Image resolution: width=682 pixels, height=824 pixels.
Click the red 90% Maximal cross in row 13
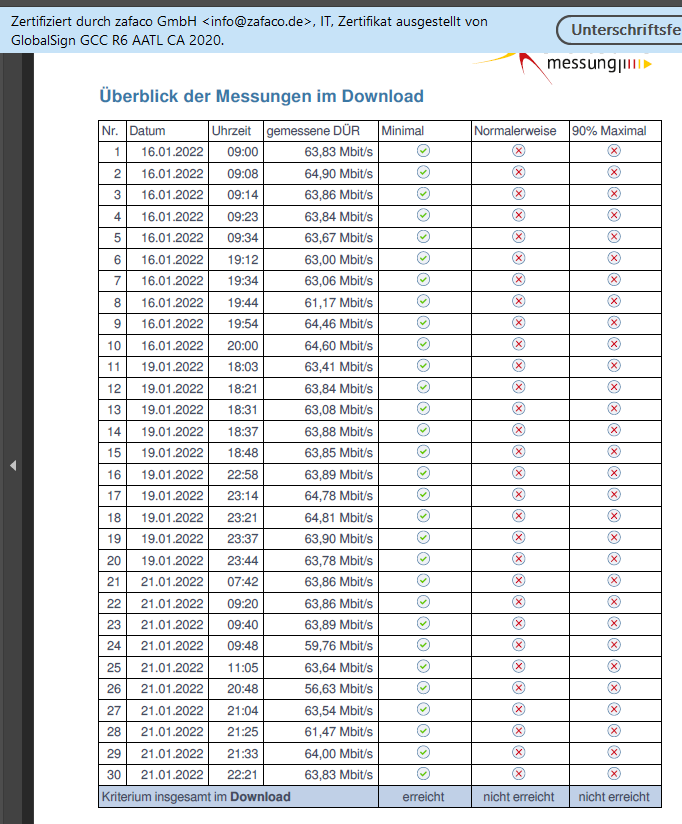[614, 409]
